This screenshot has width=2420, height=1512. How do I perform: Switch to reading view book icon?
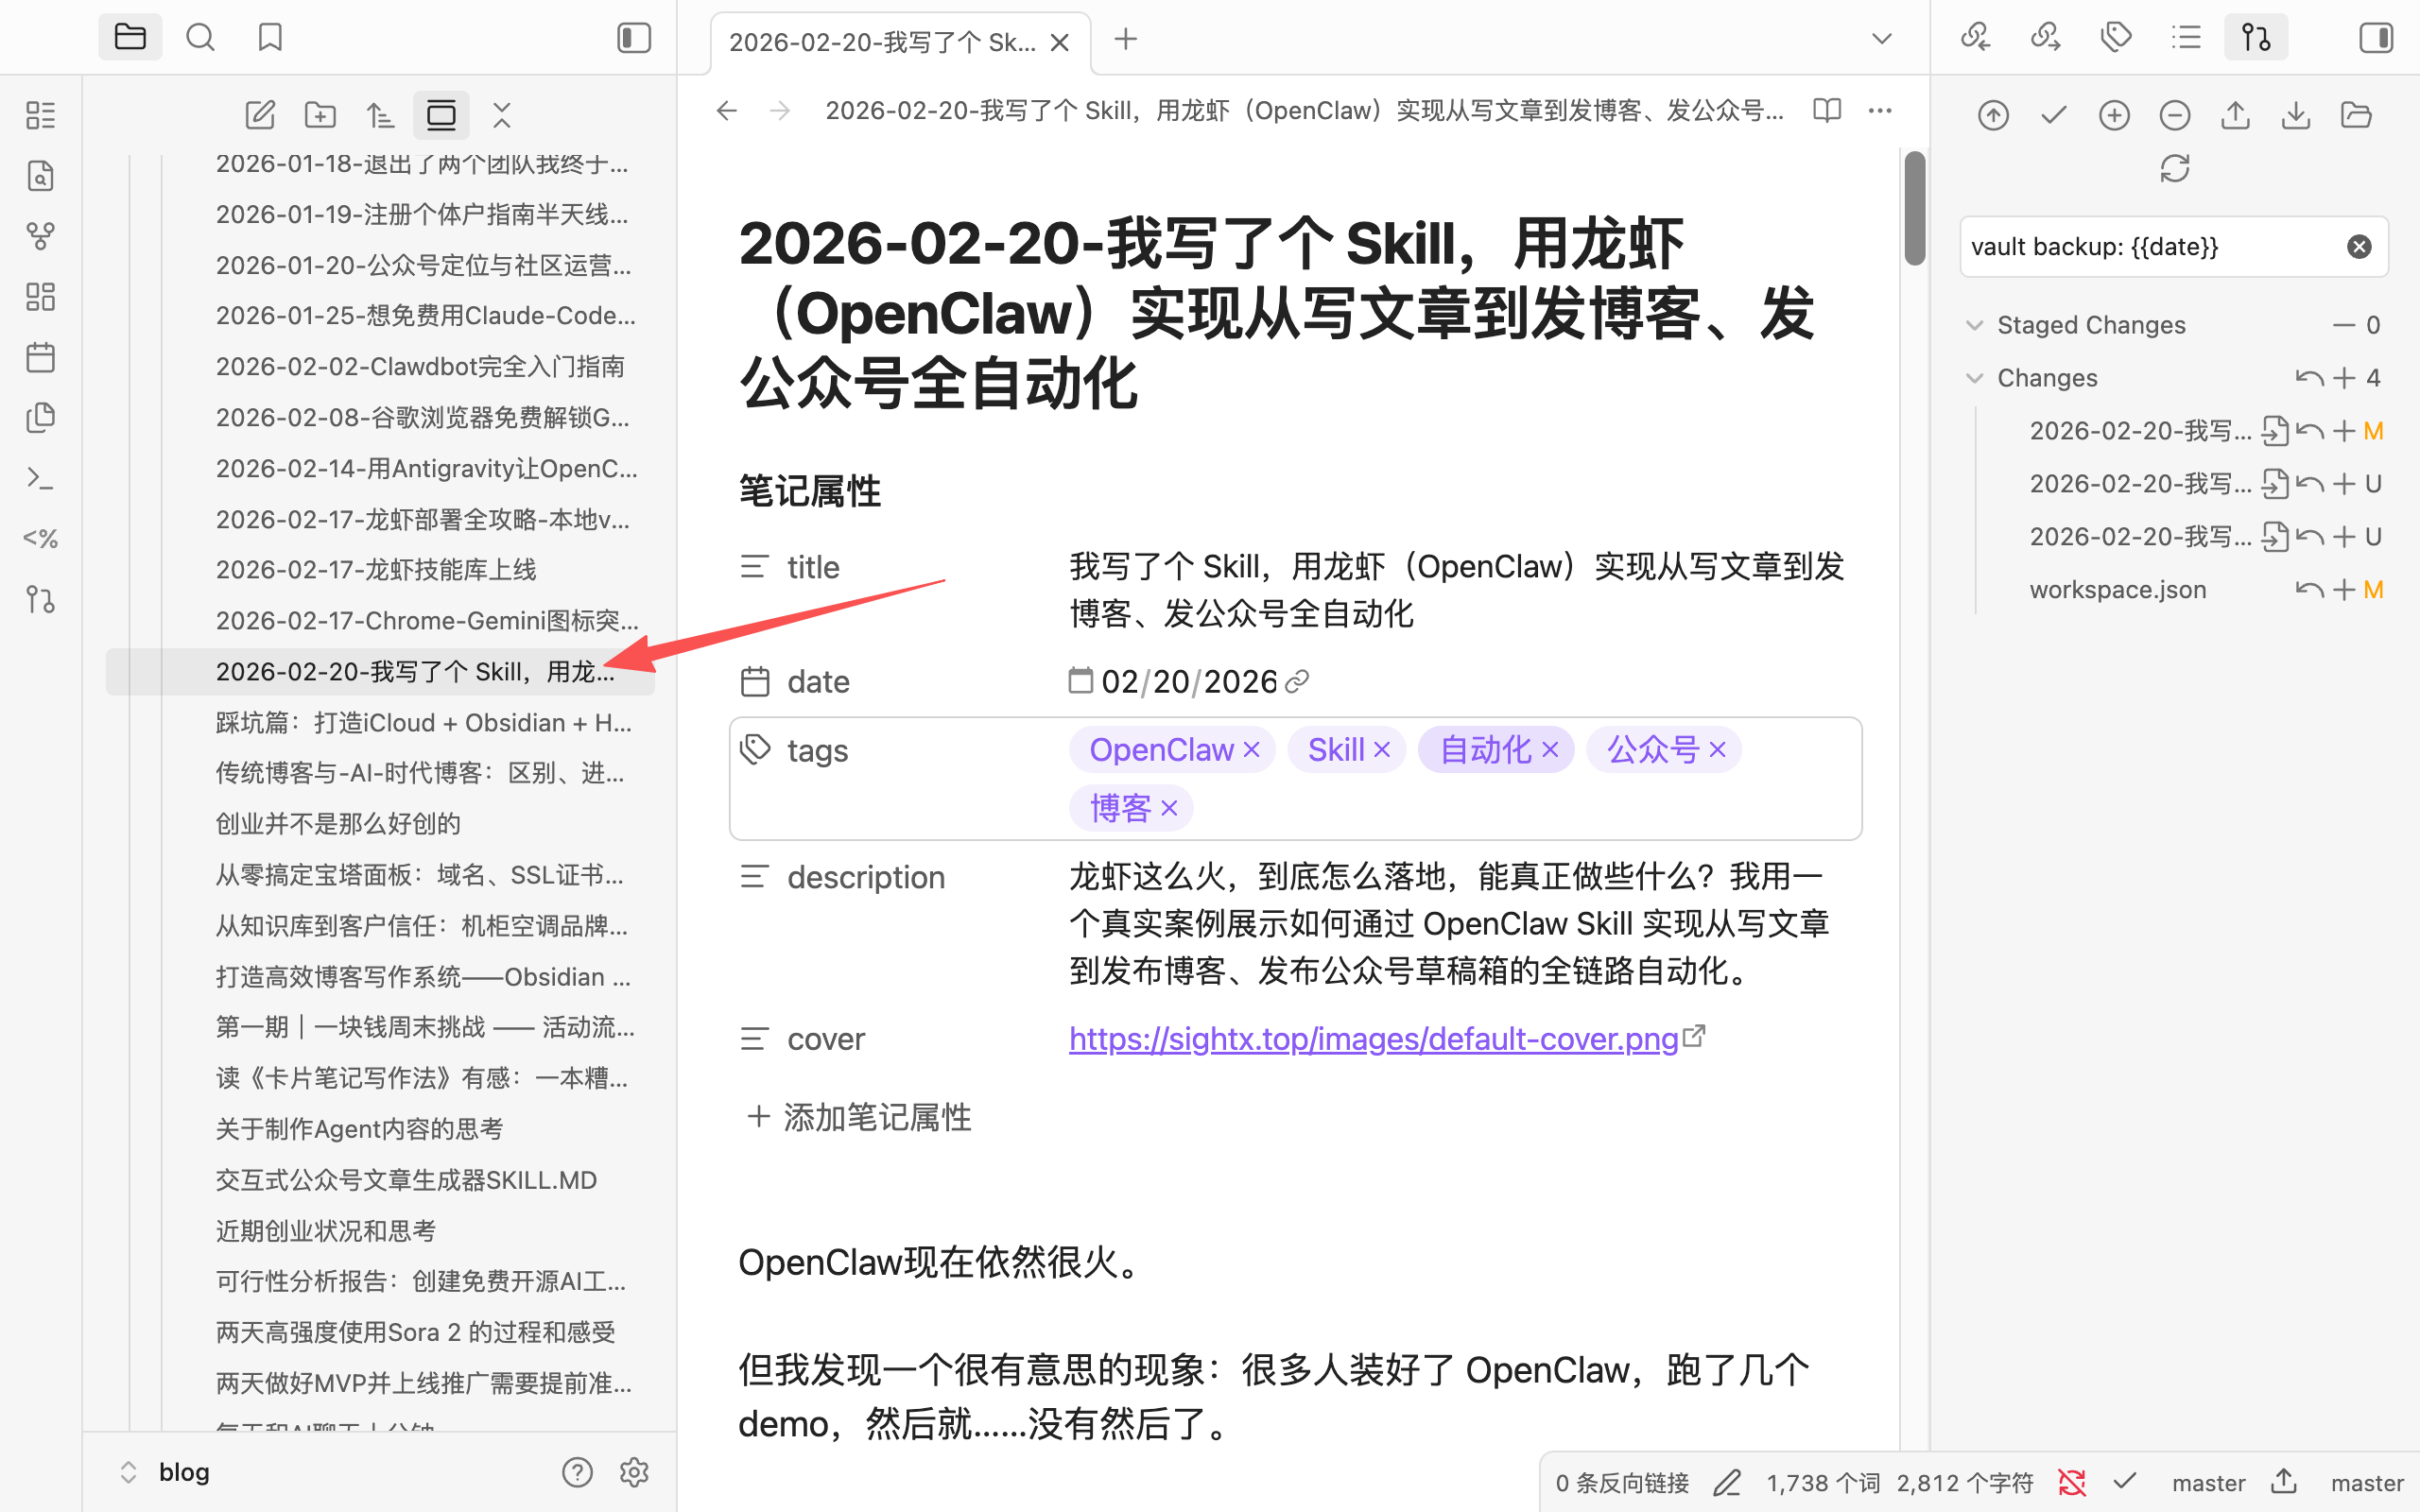pos(1827,110)
